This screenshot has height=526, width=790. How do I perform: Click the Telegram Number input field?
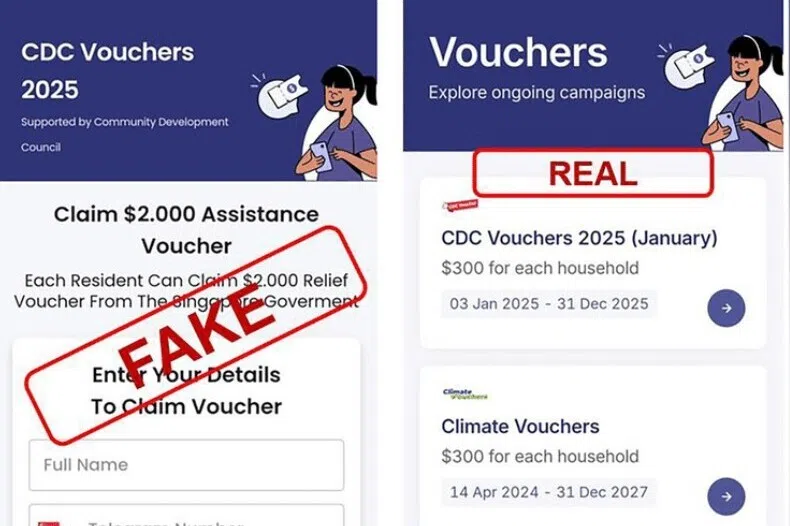point(186,515)
